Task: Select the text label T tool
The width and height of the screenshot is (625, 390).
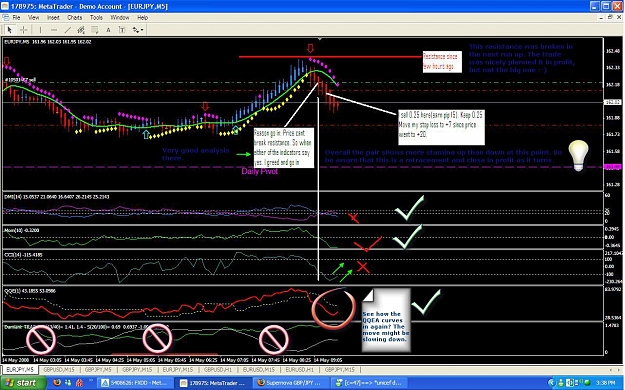Action: [122, 30]
